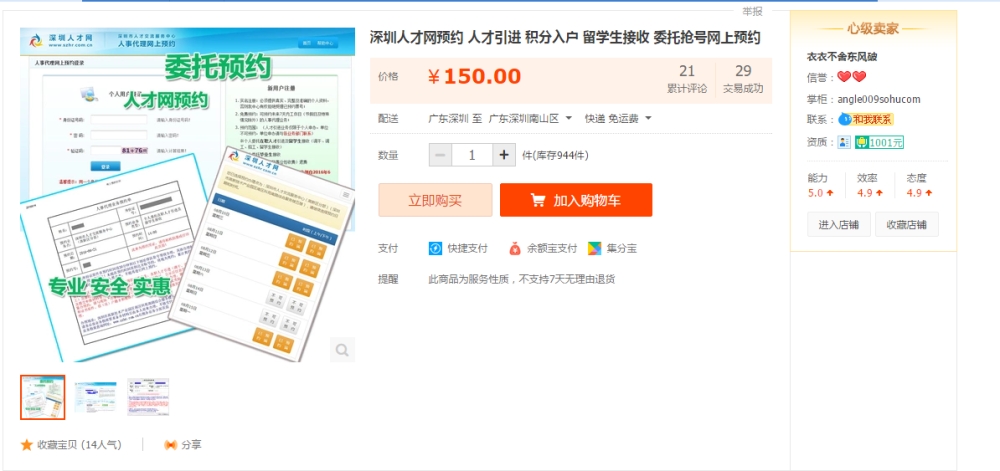
Task: Click the 1001元 deposit badge
Action: 879,142
